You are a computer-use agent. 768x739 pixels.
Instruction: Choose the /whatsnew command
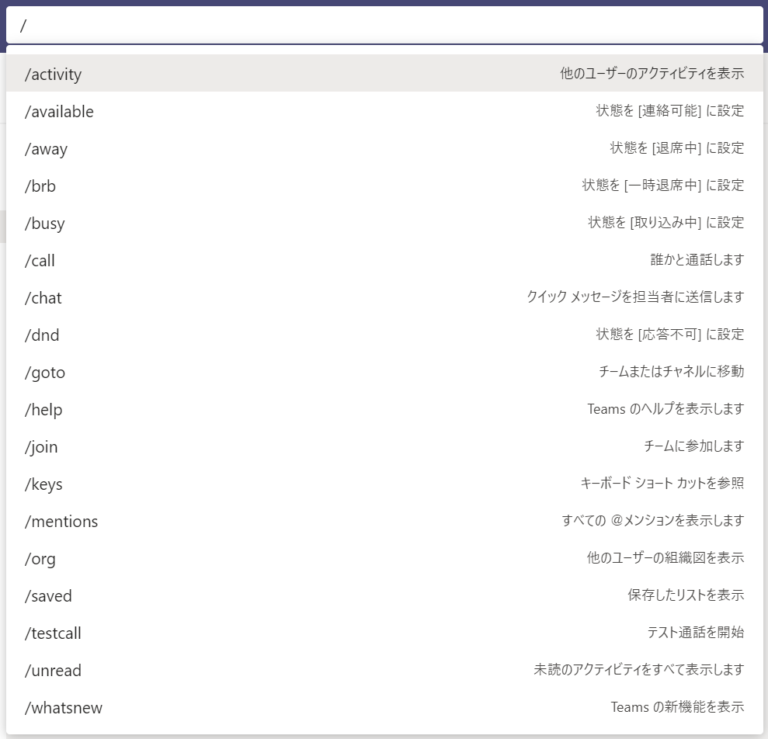(63, 708)
